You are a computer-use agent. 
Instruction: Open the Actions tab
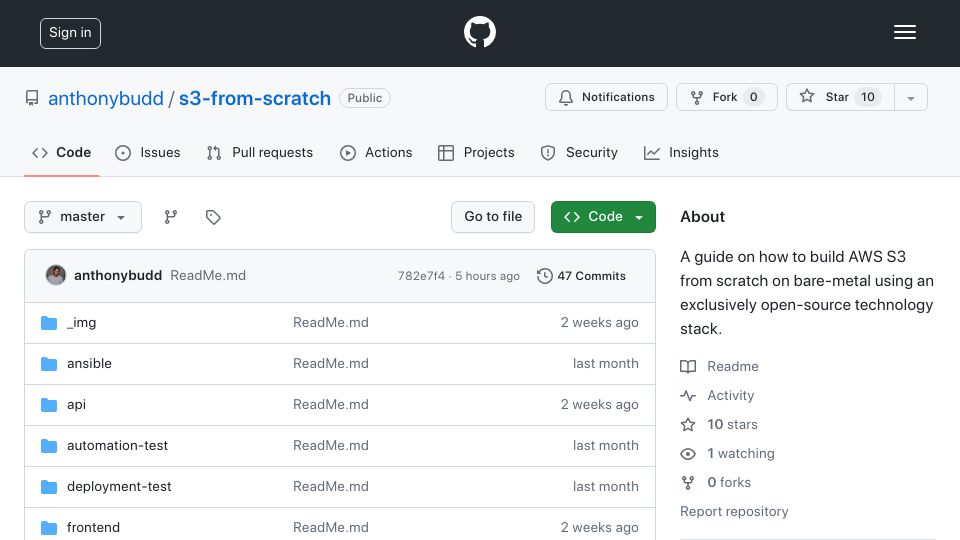point(376,152)
